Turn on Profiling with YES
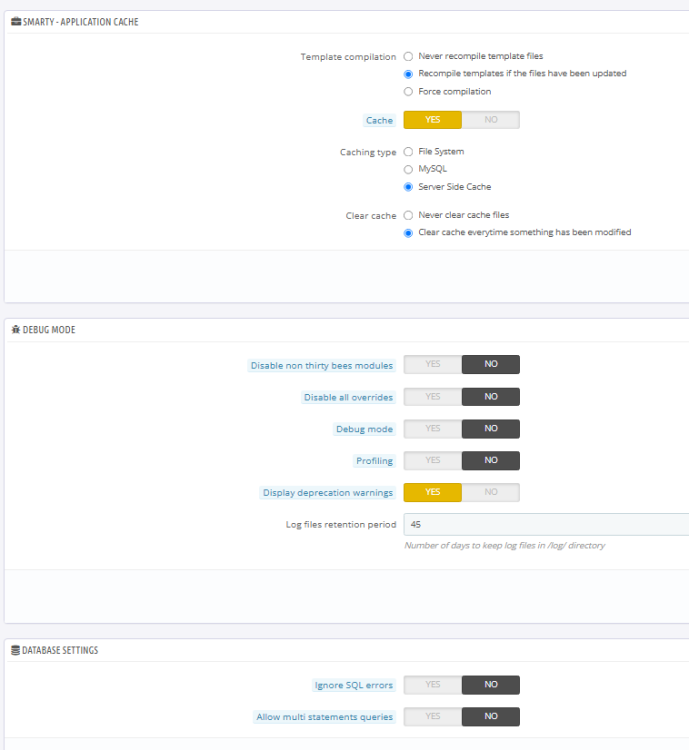 tap(433, 461)
